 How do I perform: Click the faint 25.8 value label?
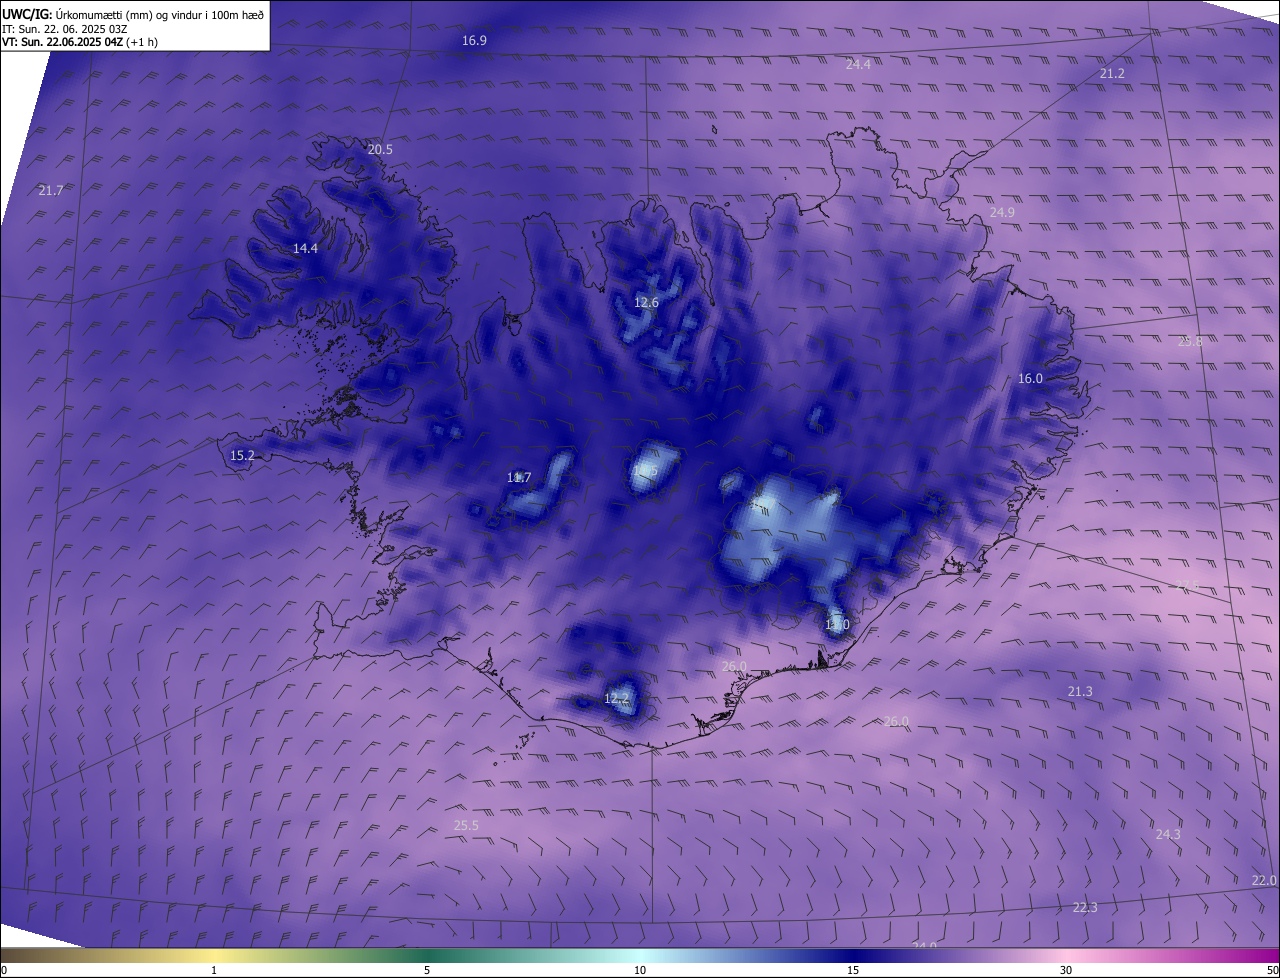(1190, 342)
